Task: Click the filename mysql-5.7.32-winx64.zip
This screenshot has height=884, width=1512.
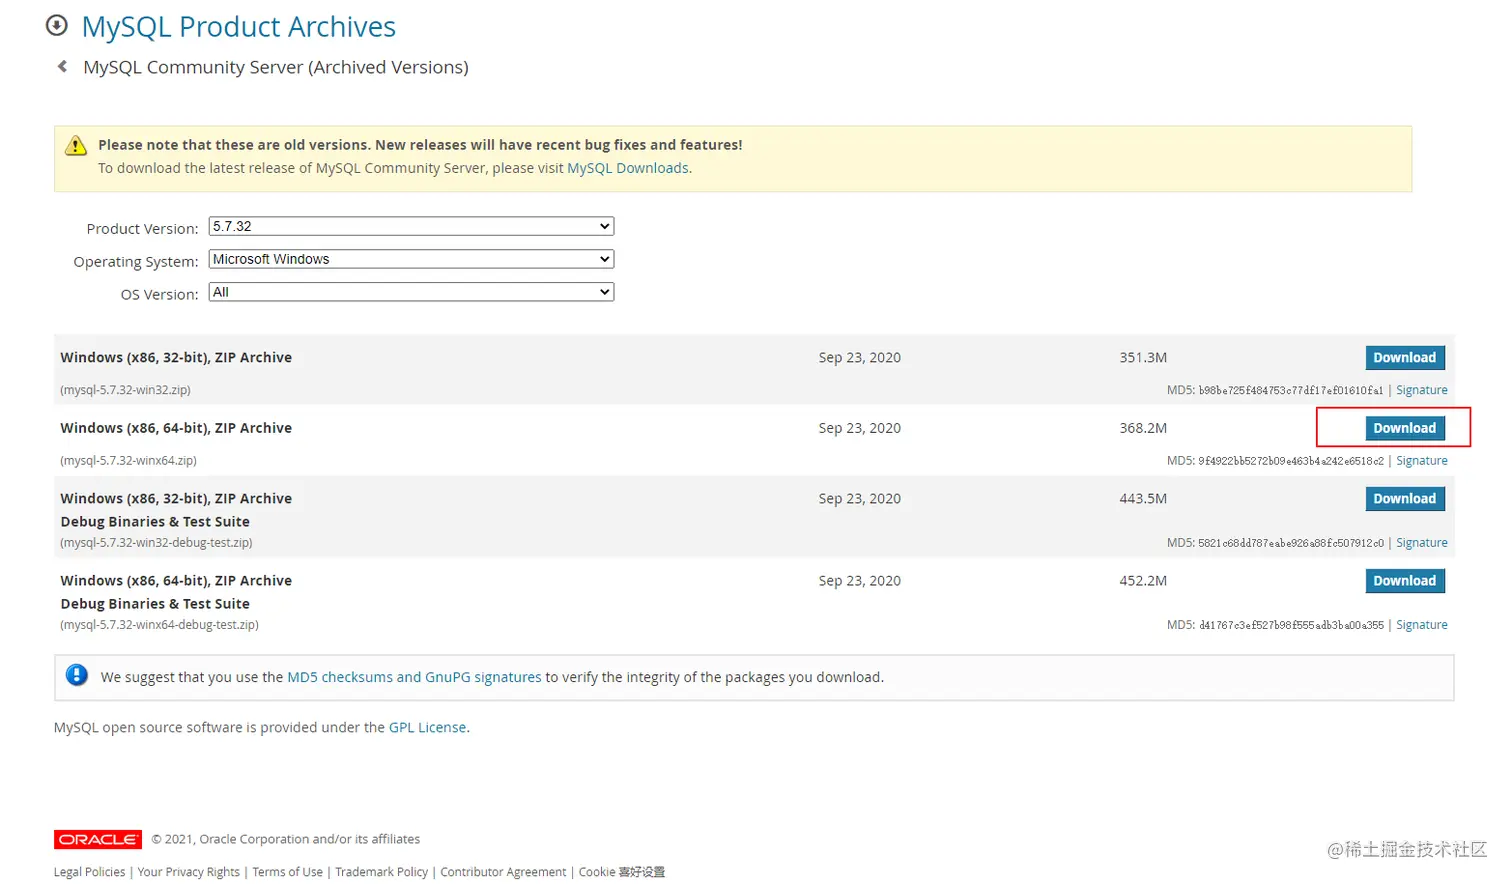Action: click(x=129, y=461)
